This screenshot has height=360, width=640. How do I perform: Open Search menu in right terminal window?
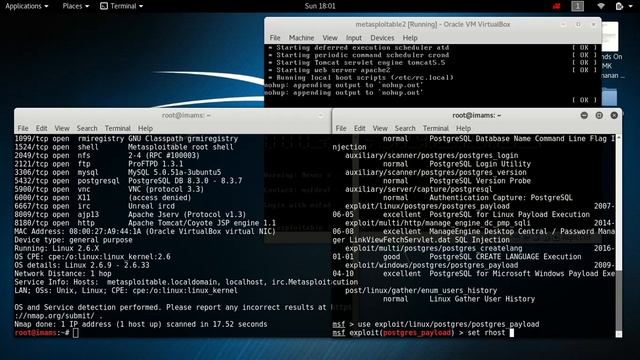pyautogui.click(x=405, y=128)
